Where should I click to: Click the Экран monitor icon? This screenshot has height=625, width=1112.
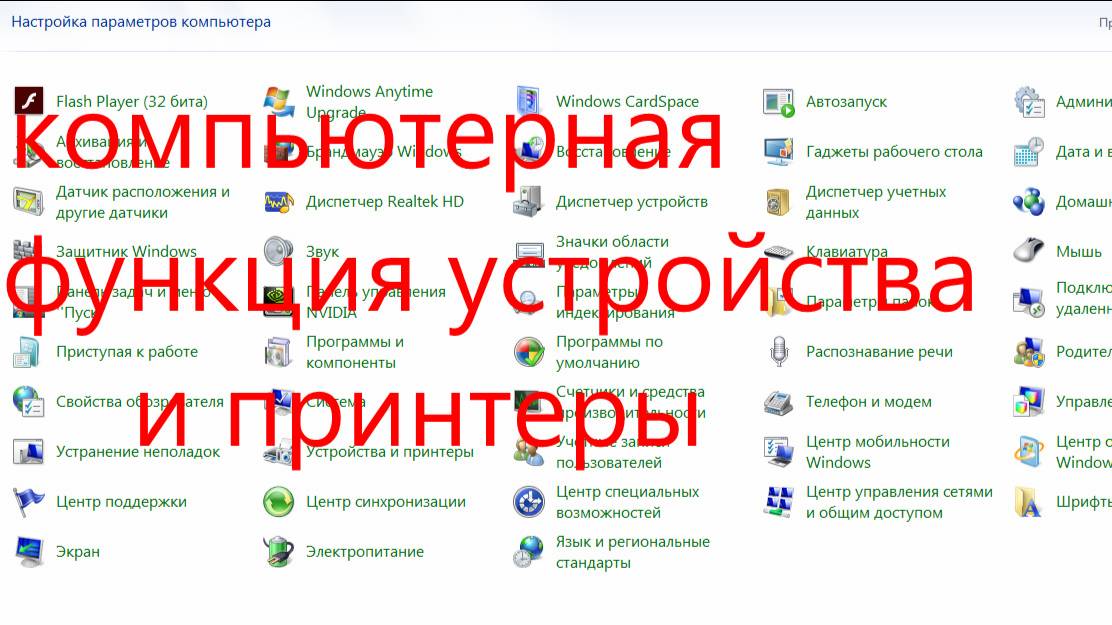coord(29,551)
